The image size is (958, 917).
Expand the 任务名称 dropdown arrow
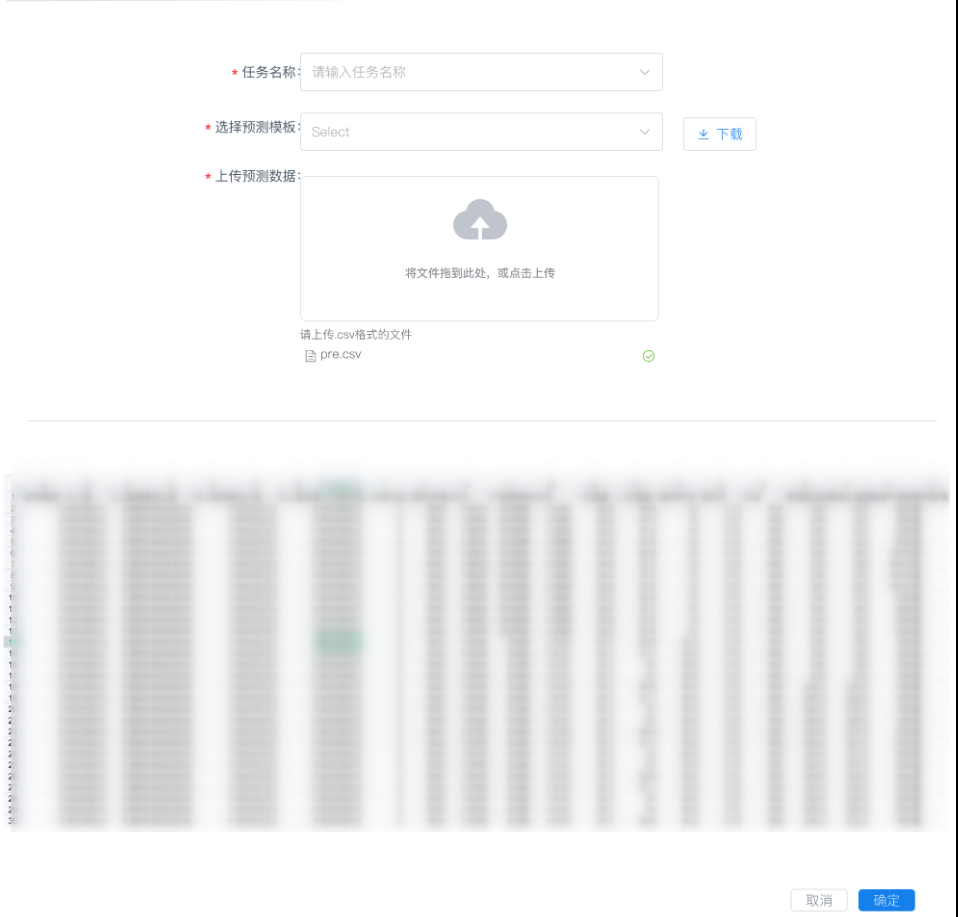click(644, 72)
